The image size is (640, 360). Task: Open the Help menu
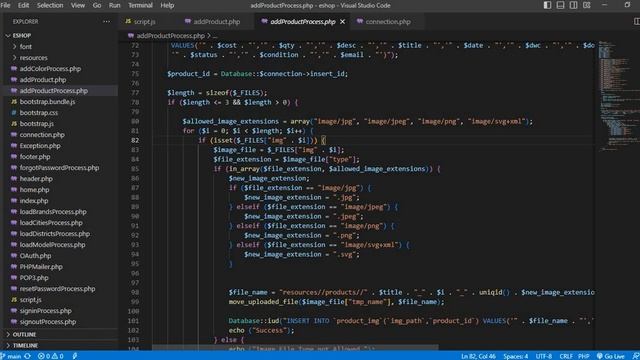167,5
